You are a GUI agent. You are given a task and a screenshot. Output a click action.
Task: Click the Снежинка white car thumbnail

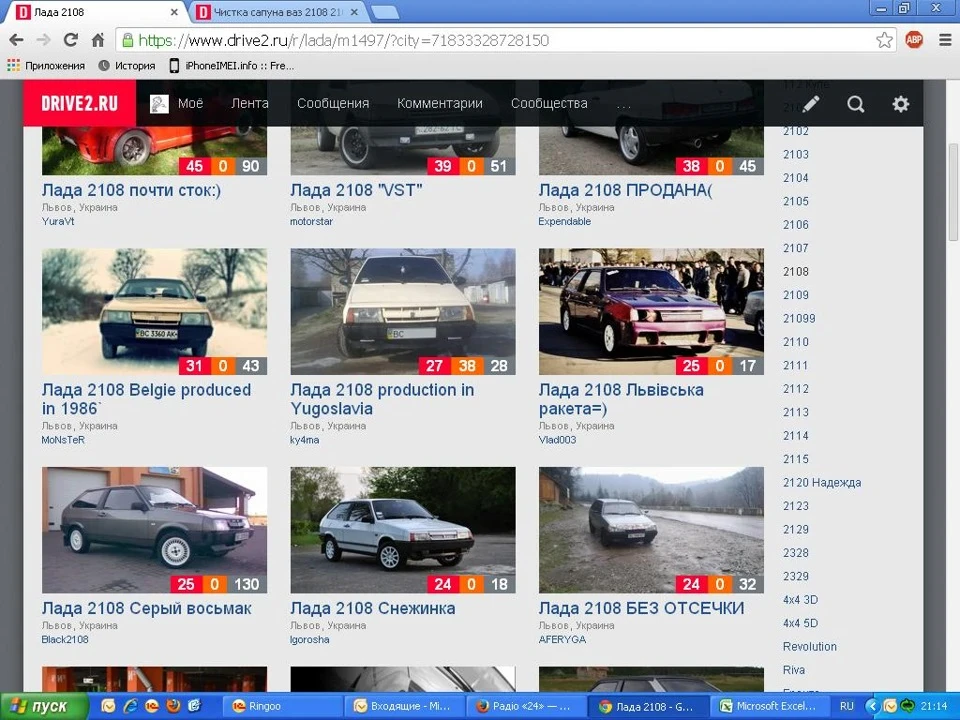[x=403, y=530]
